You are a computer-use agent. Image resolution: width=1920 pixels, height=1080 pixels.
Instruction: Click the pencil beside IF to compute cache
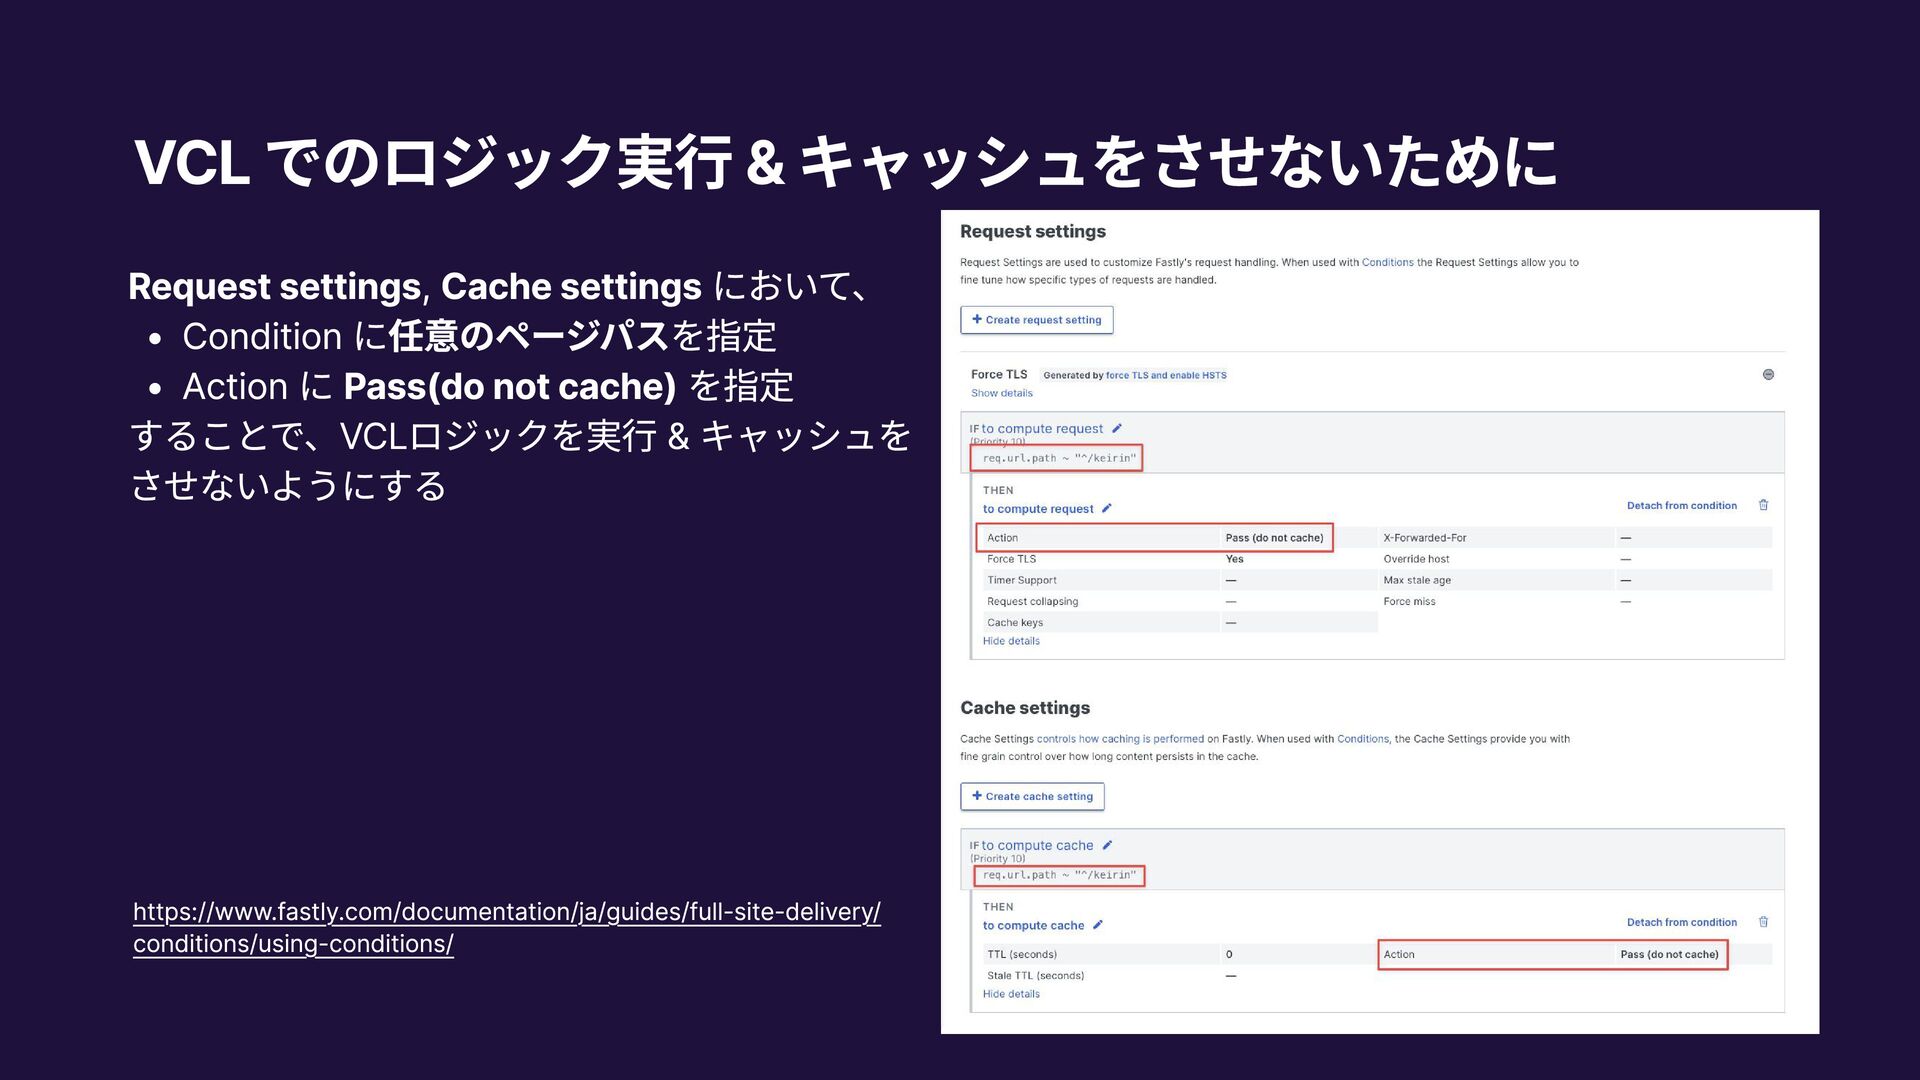[x=1107, y=845]
